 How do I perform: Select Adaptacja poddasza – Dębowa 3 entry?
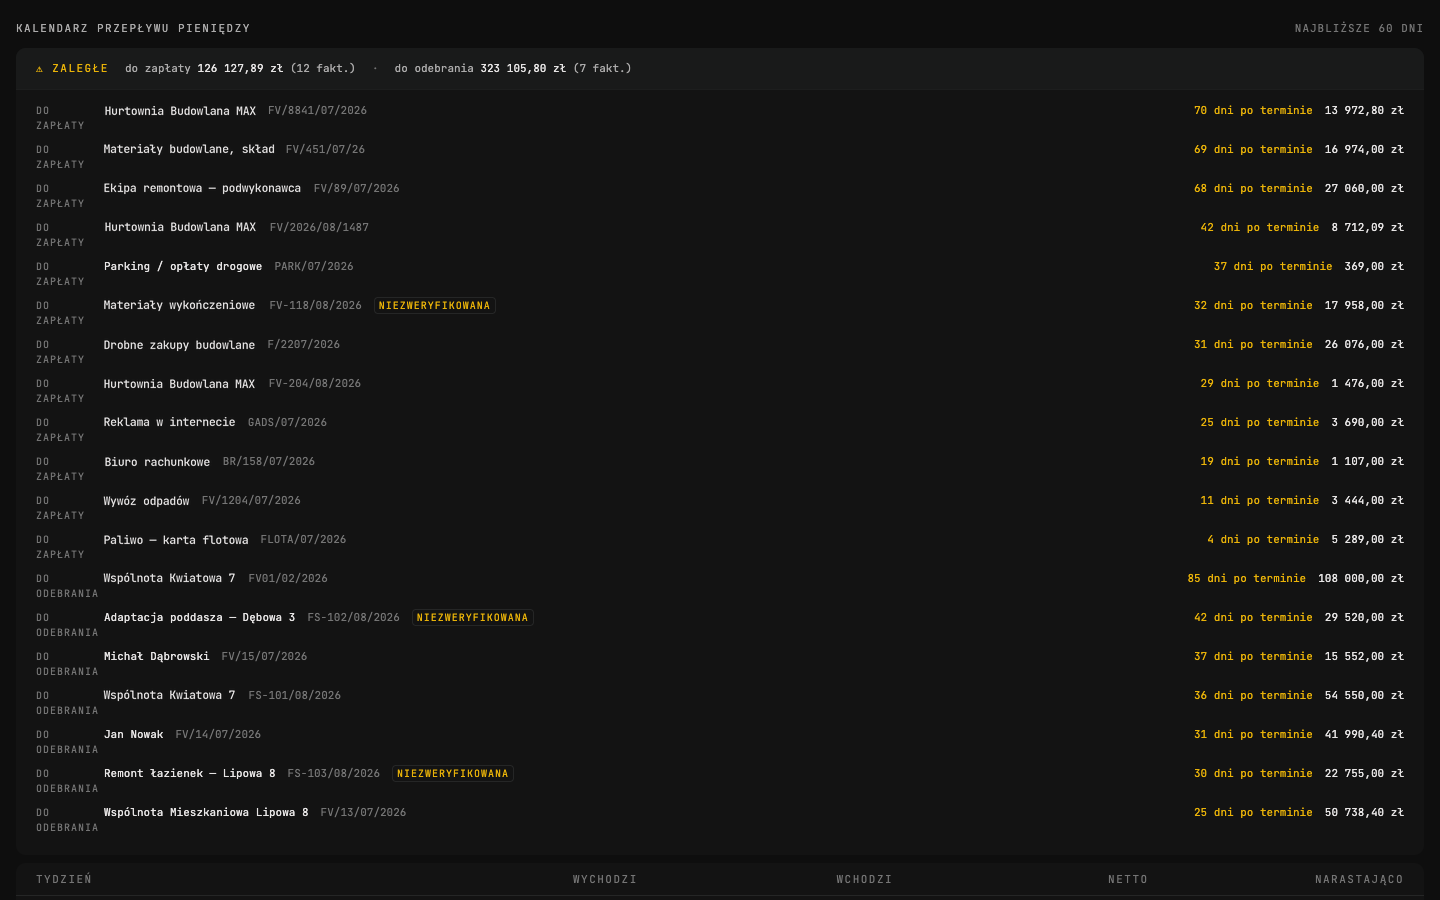pyautogui.click(x=199, y=618)
